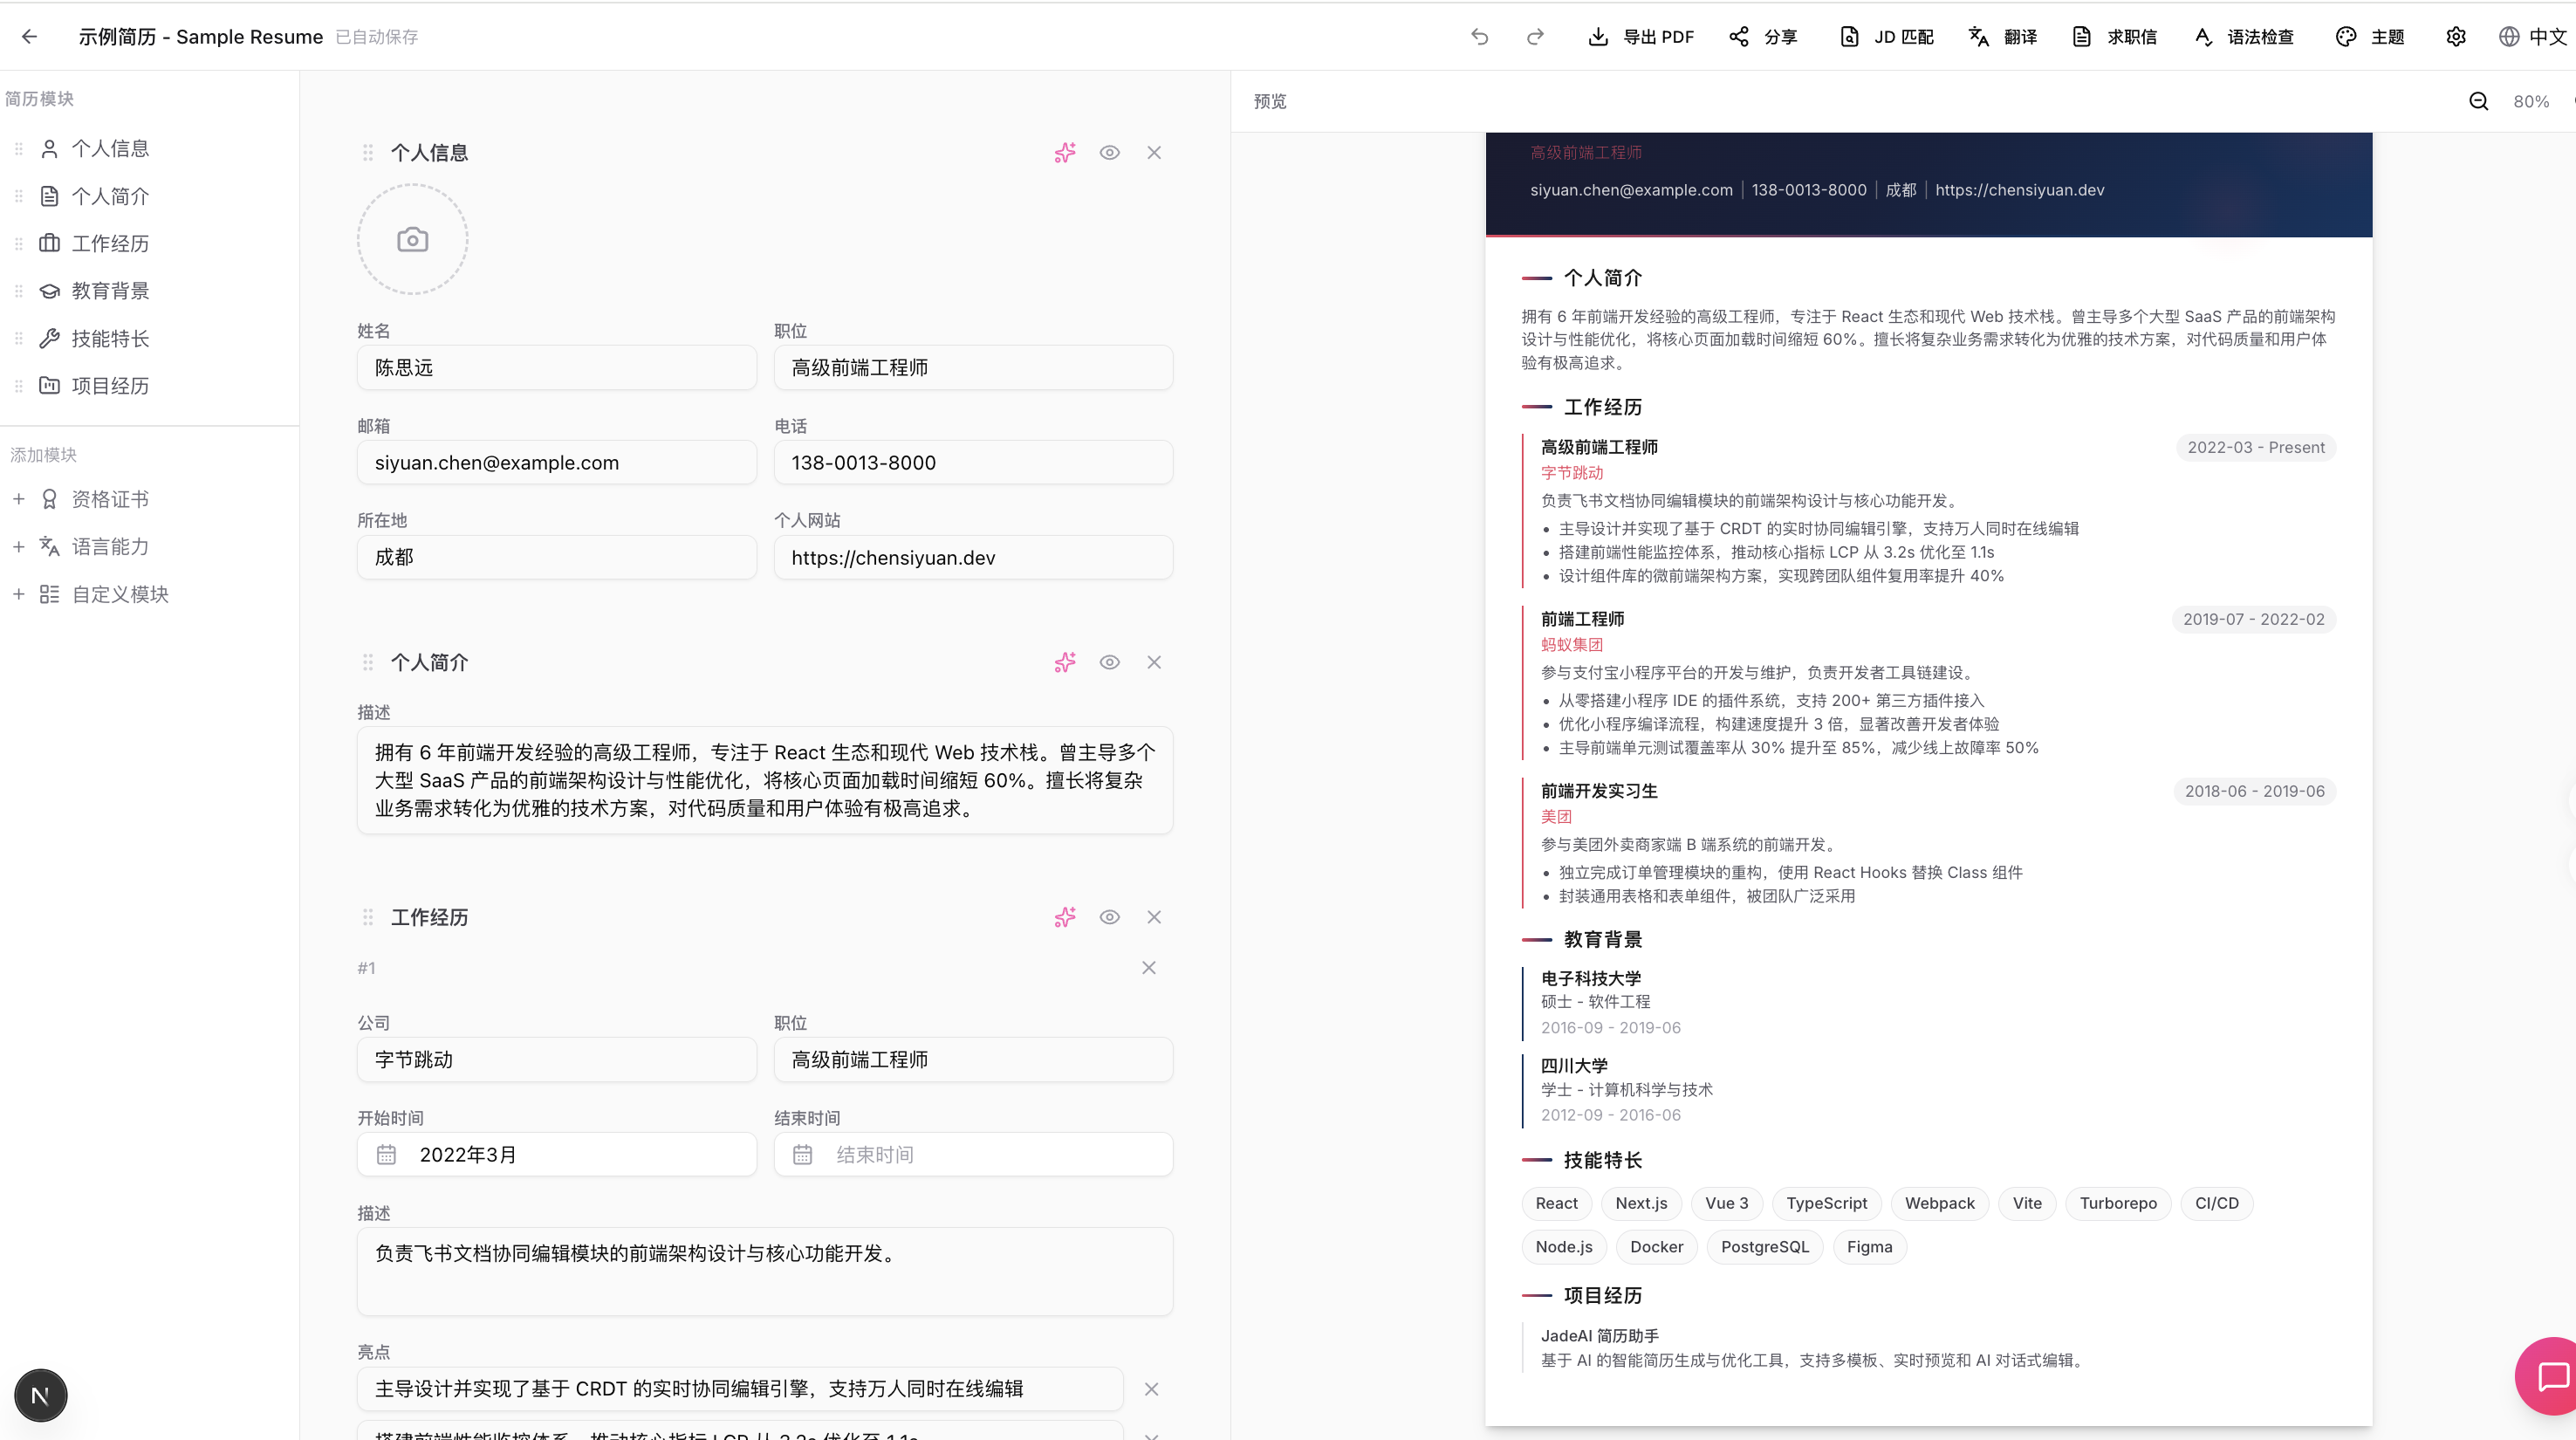2576x1440 pixels.
Task: Hide 个人信息 module with eye toggle
Action: click(x=1110, y=152)
